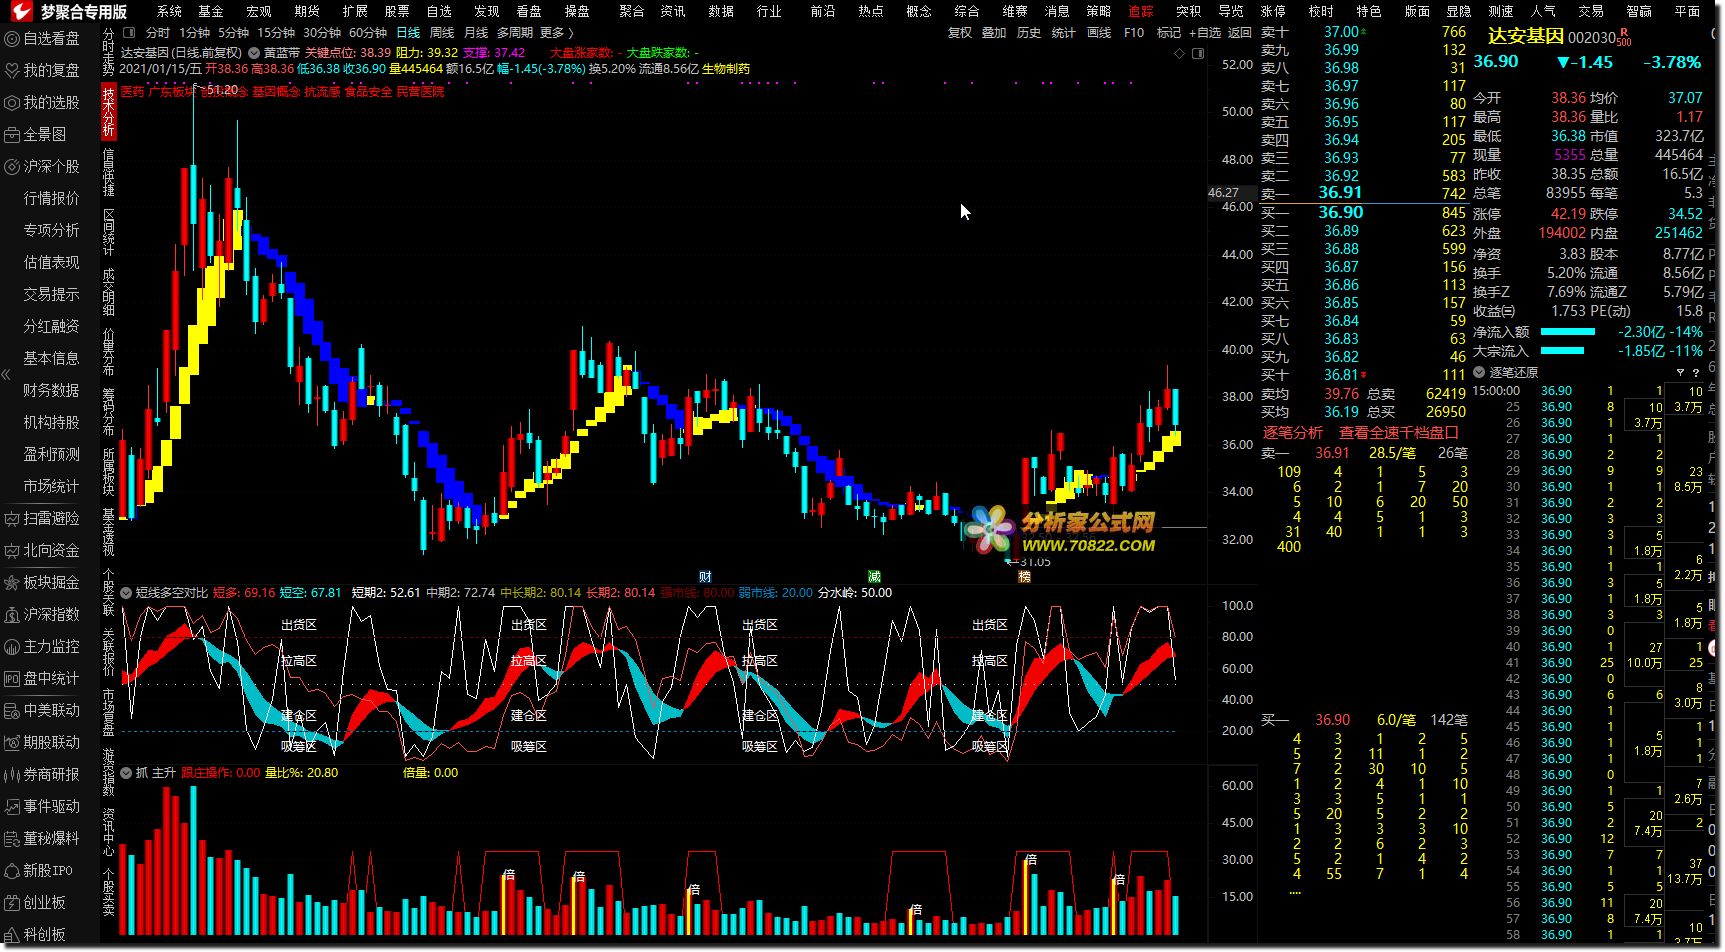1725x952 pixels.
Task: Open 事件驱动 sidebar entry
Action: click(x=43, y=806)
